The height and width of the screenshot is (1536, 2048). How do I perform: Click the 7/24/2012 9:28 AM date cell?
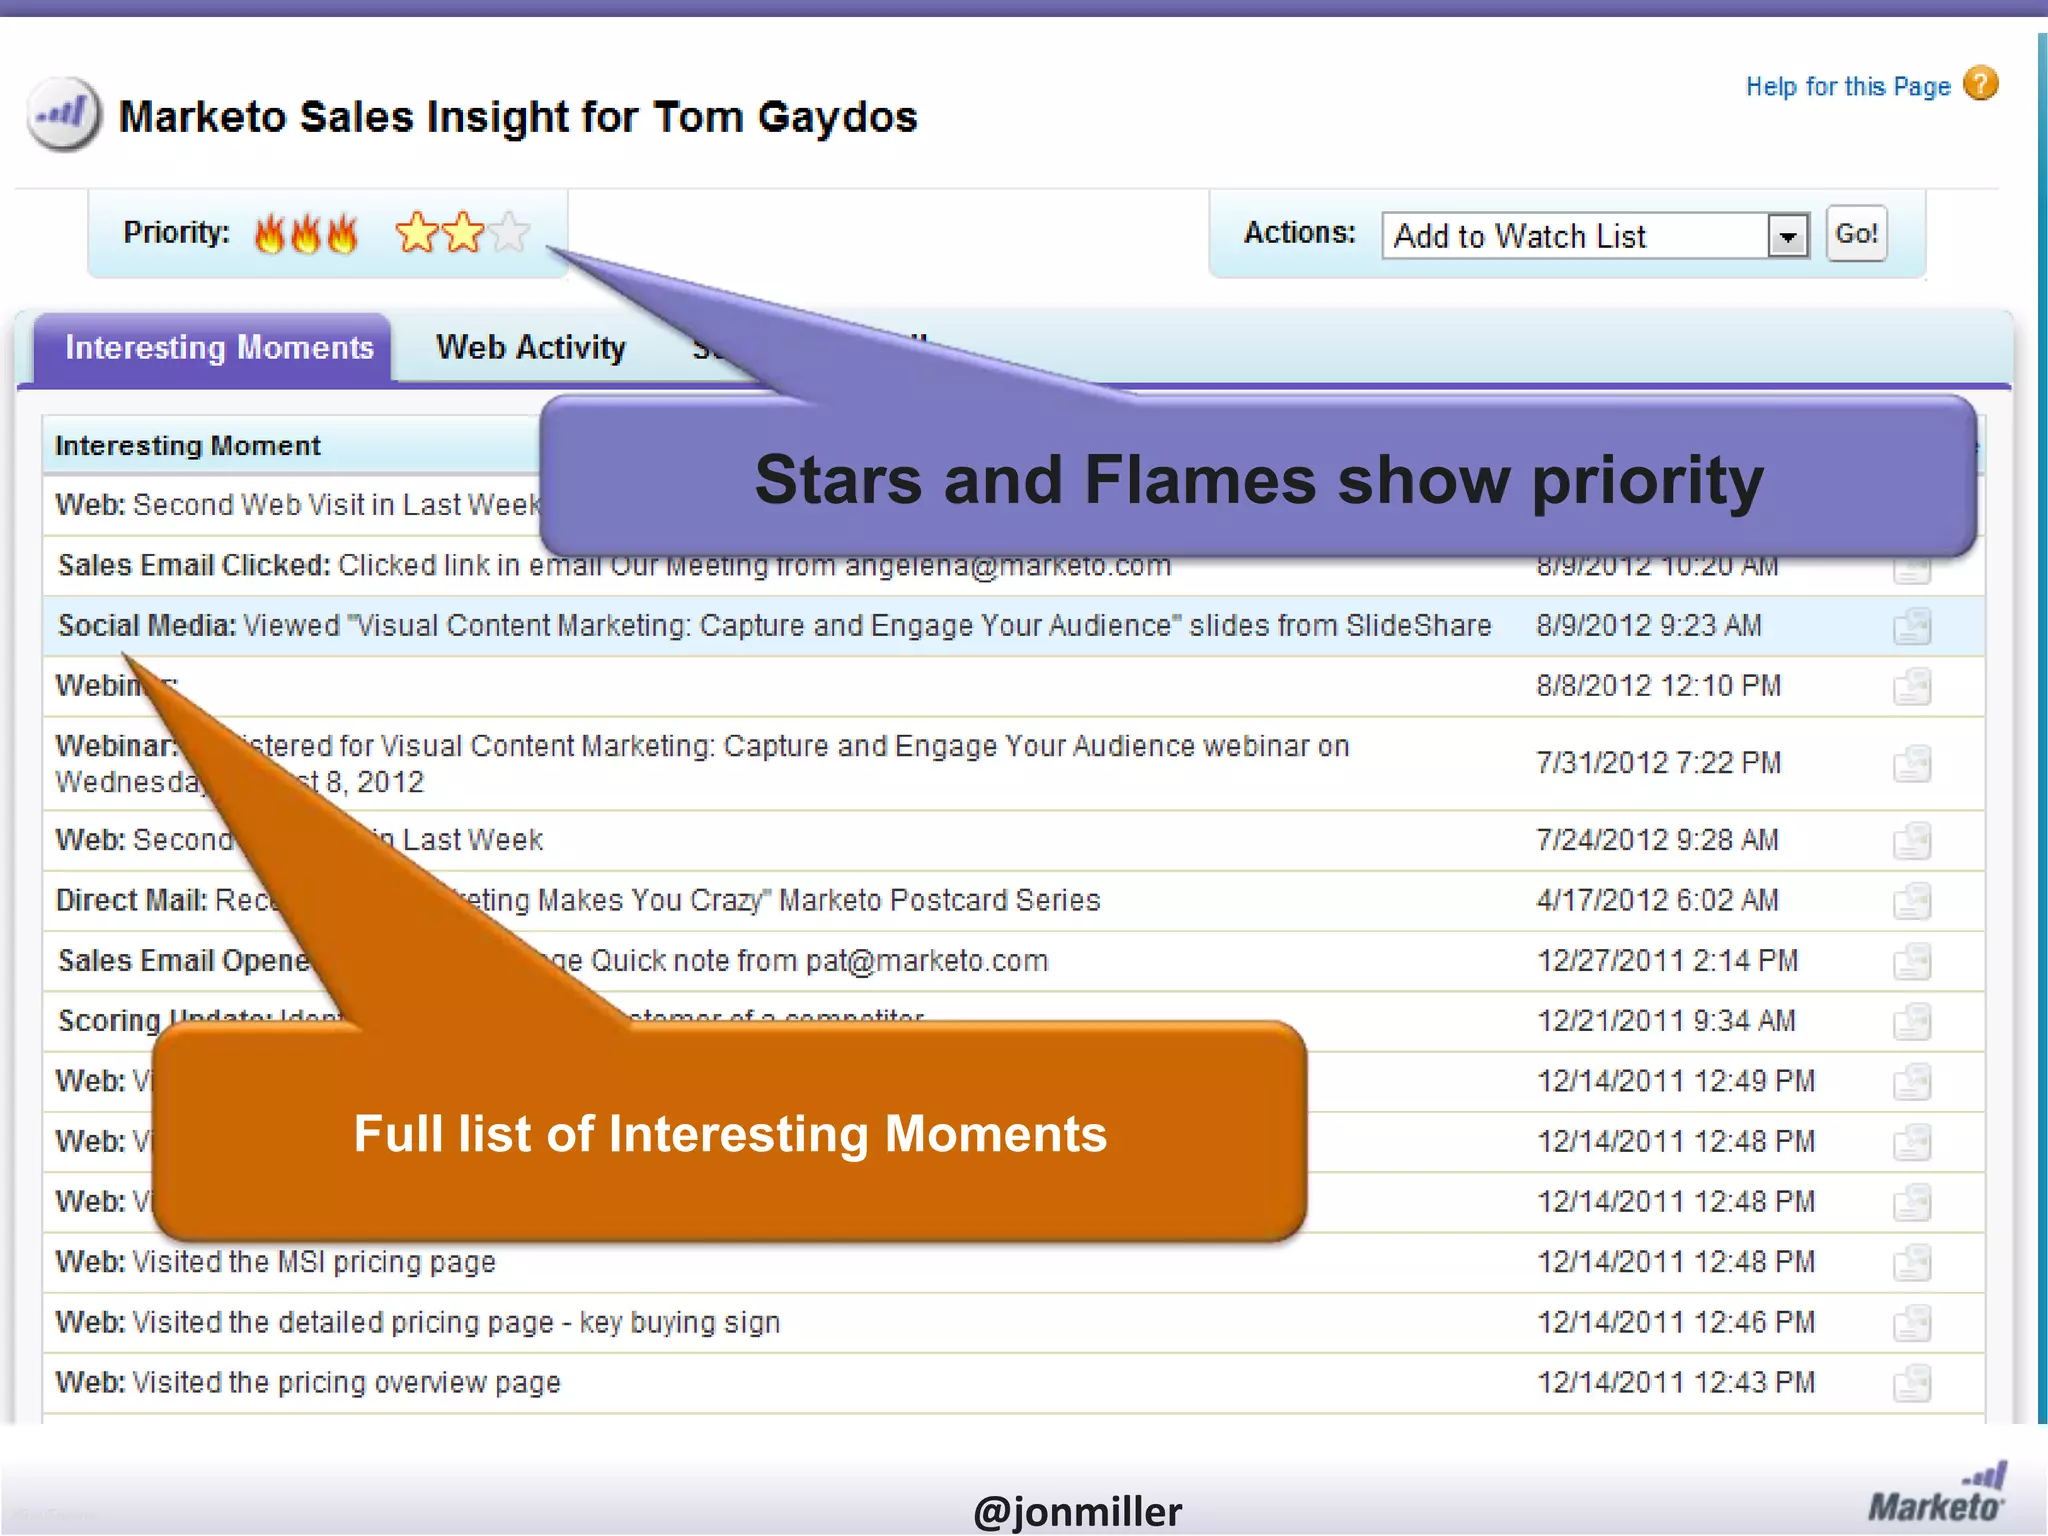[x=1657, y=840]
